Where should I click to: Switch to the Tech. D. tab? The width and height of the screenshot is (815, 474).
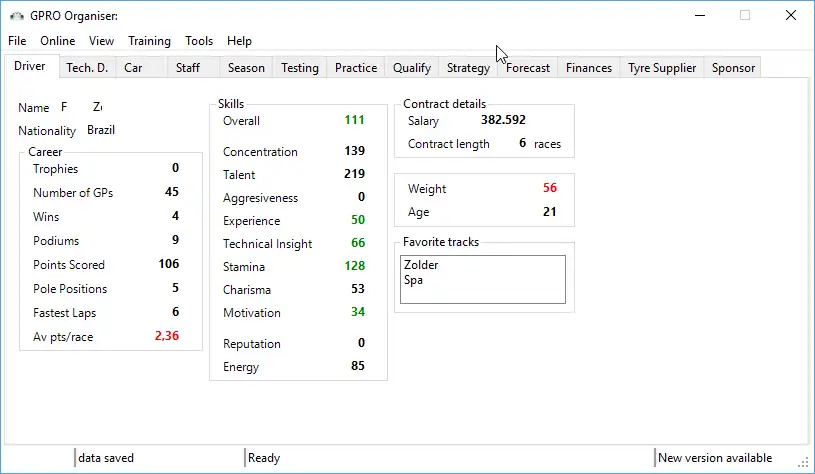point(87,68)
